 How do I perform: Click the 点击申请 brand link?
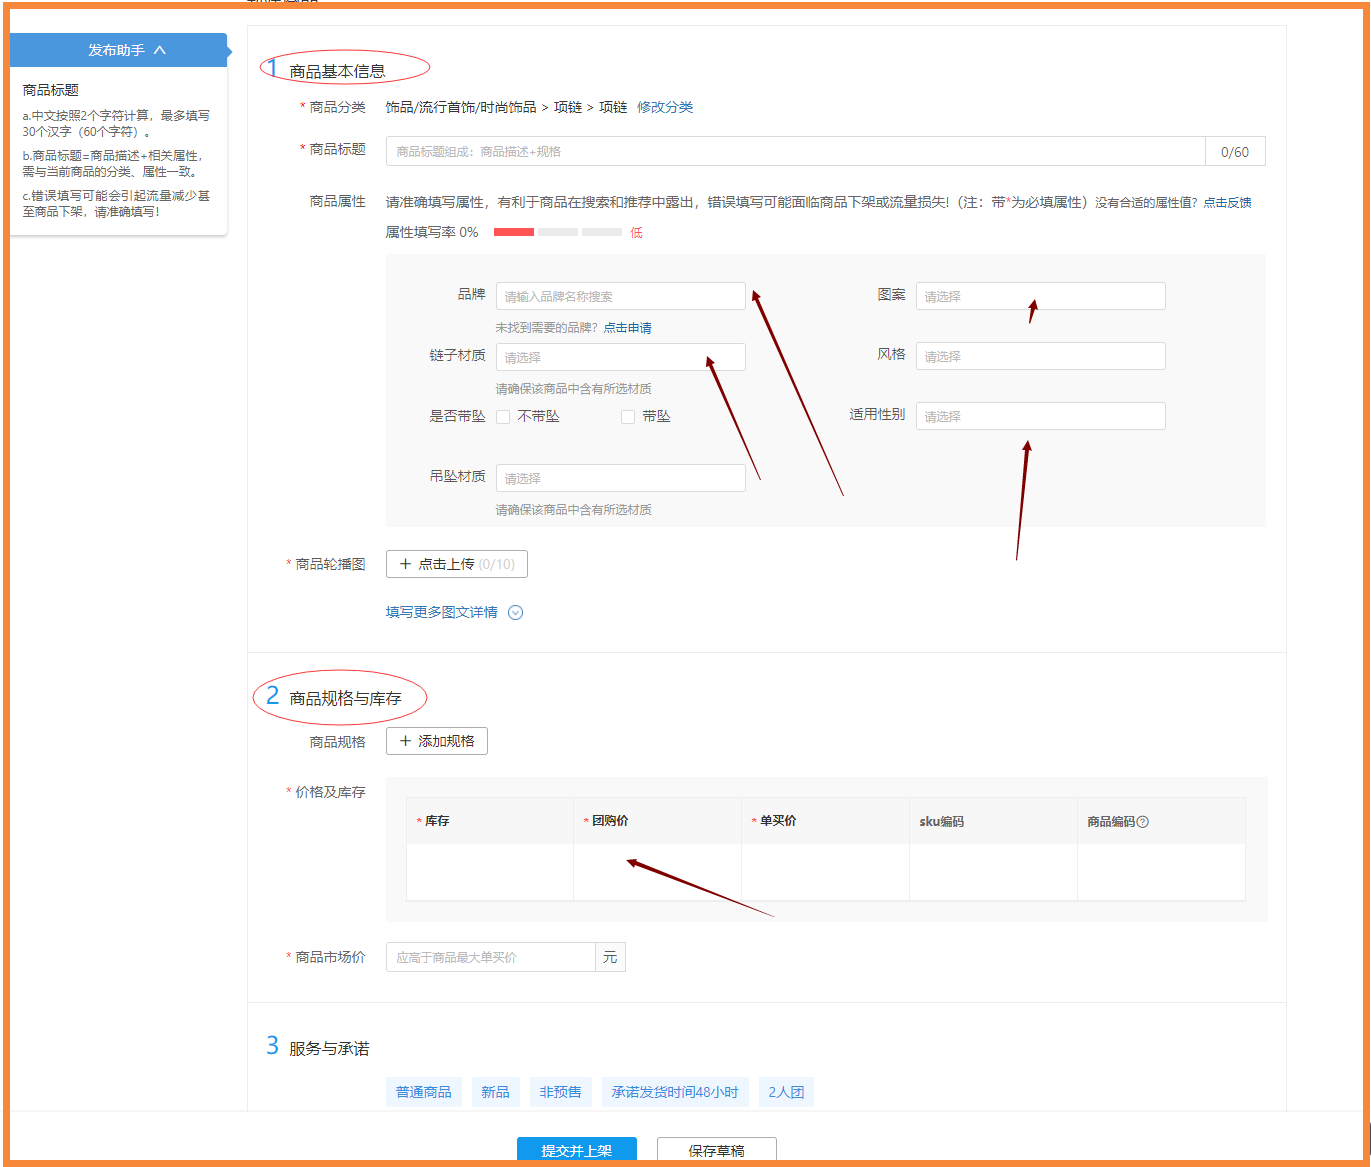(x=628, y=328)
